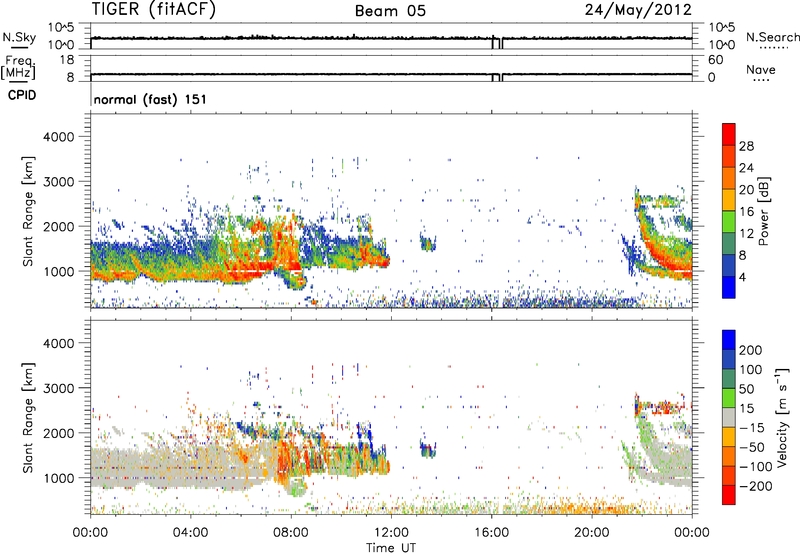Click the red-blue echo band near 2500 km in velocity panel
Image resolution: width=800 pixels, height=554 pixels.
coord(659,407)
